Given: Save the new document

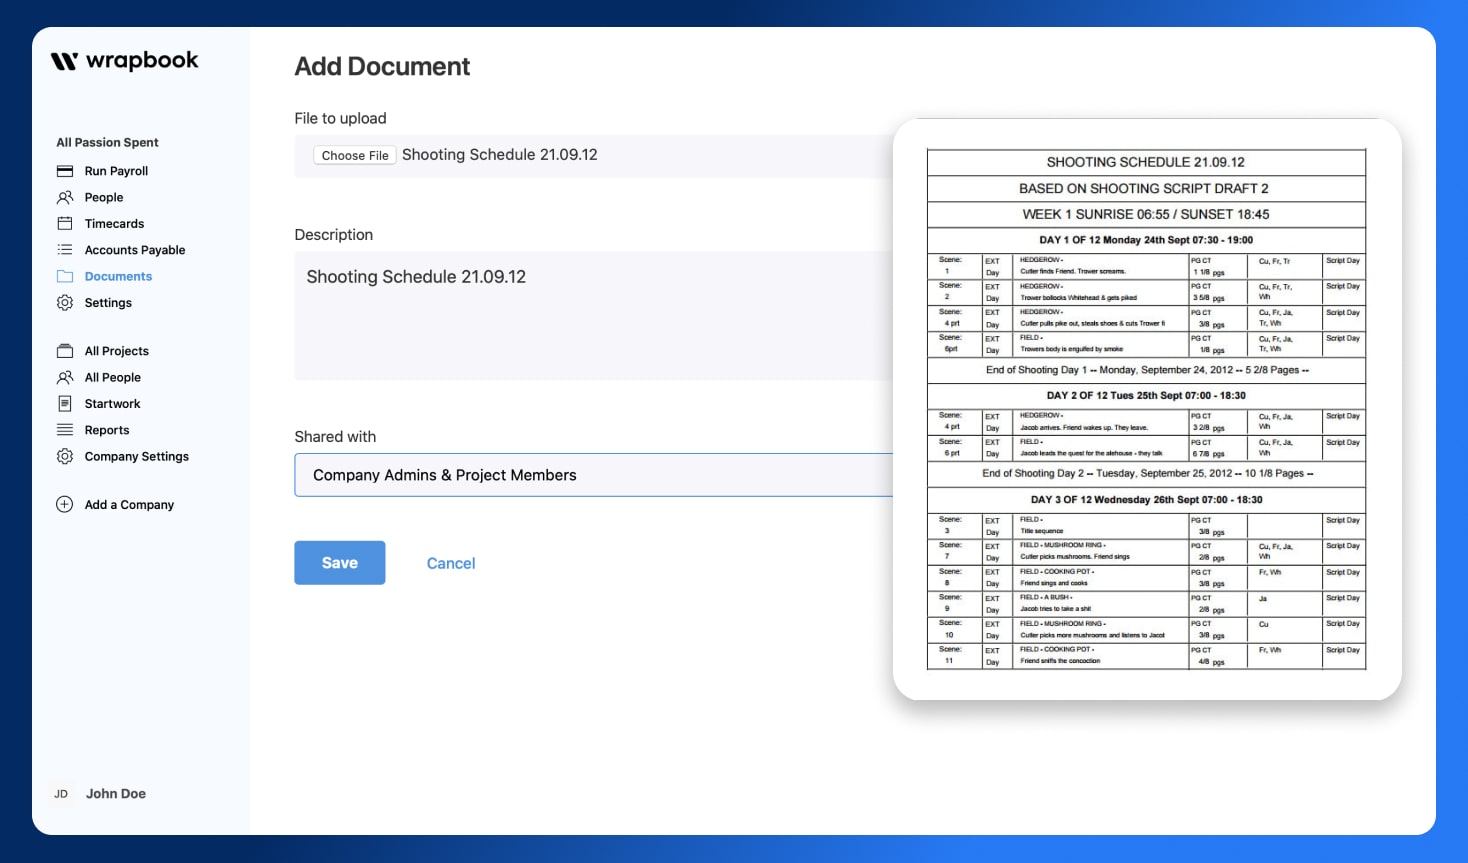Looking at the screenshot, I should [x=339, y=562].
